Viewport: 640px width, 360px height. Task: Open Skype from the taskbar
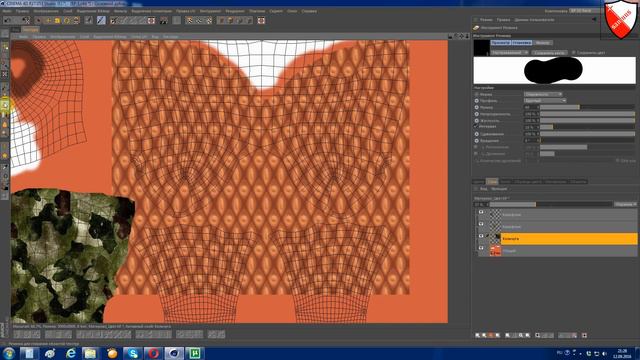[133, 353]
